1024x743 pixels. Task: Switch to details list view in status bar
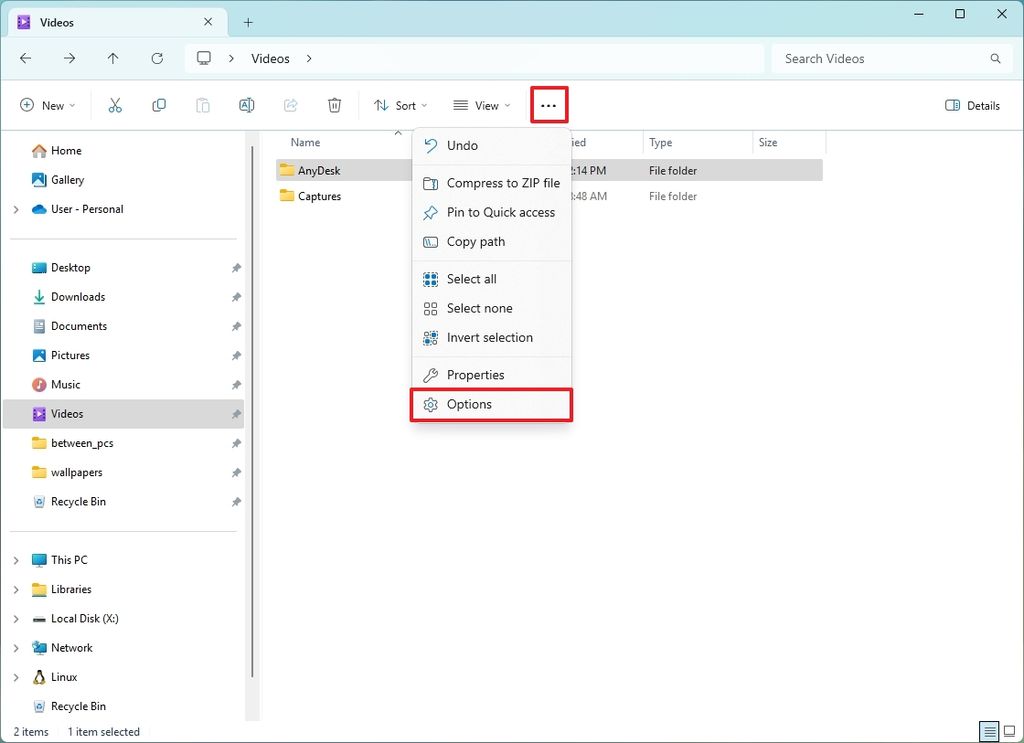[x=990, y=731]
